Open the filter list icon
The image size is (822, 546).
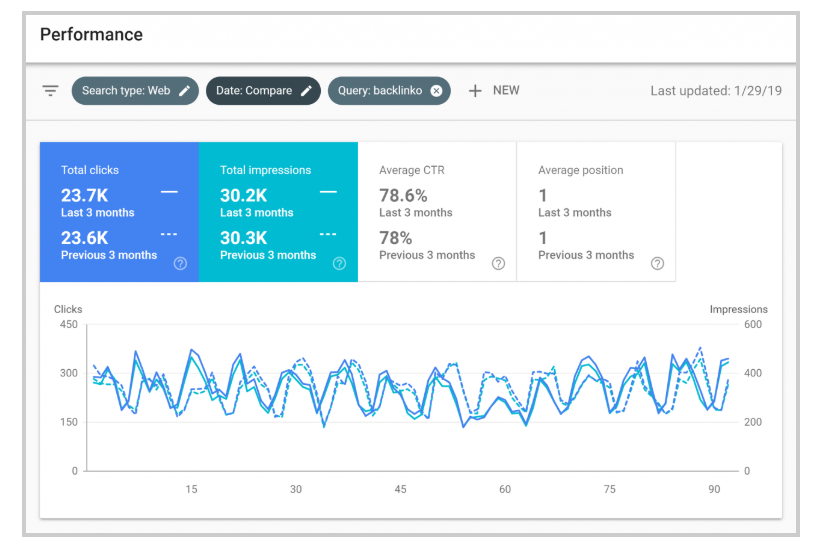[x=50, y=91]
